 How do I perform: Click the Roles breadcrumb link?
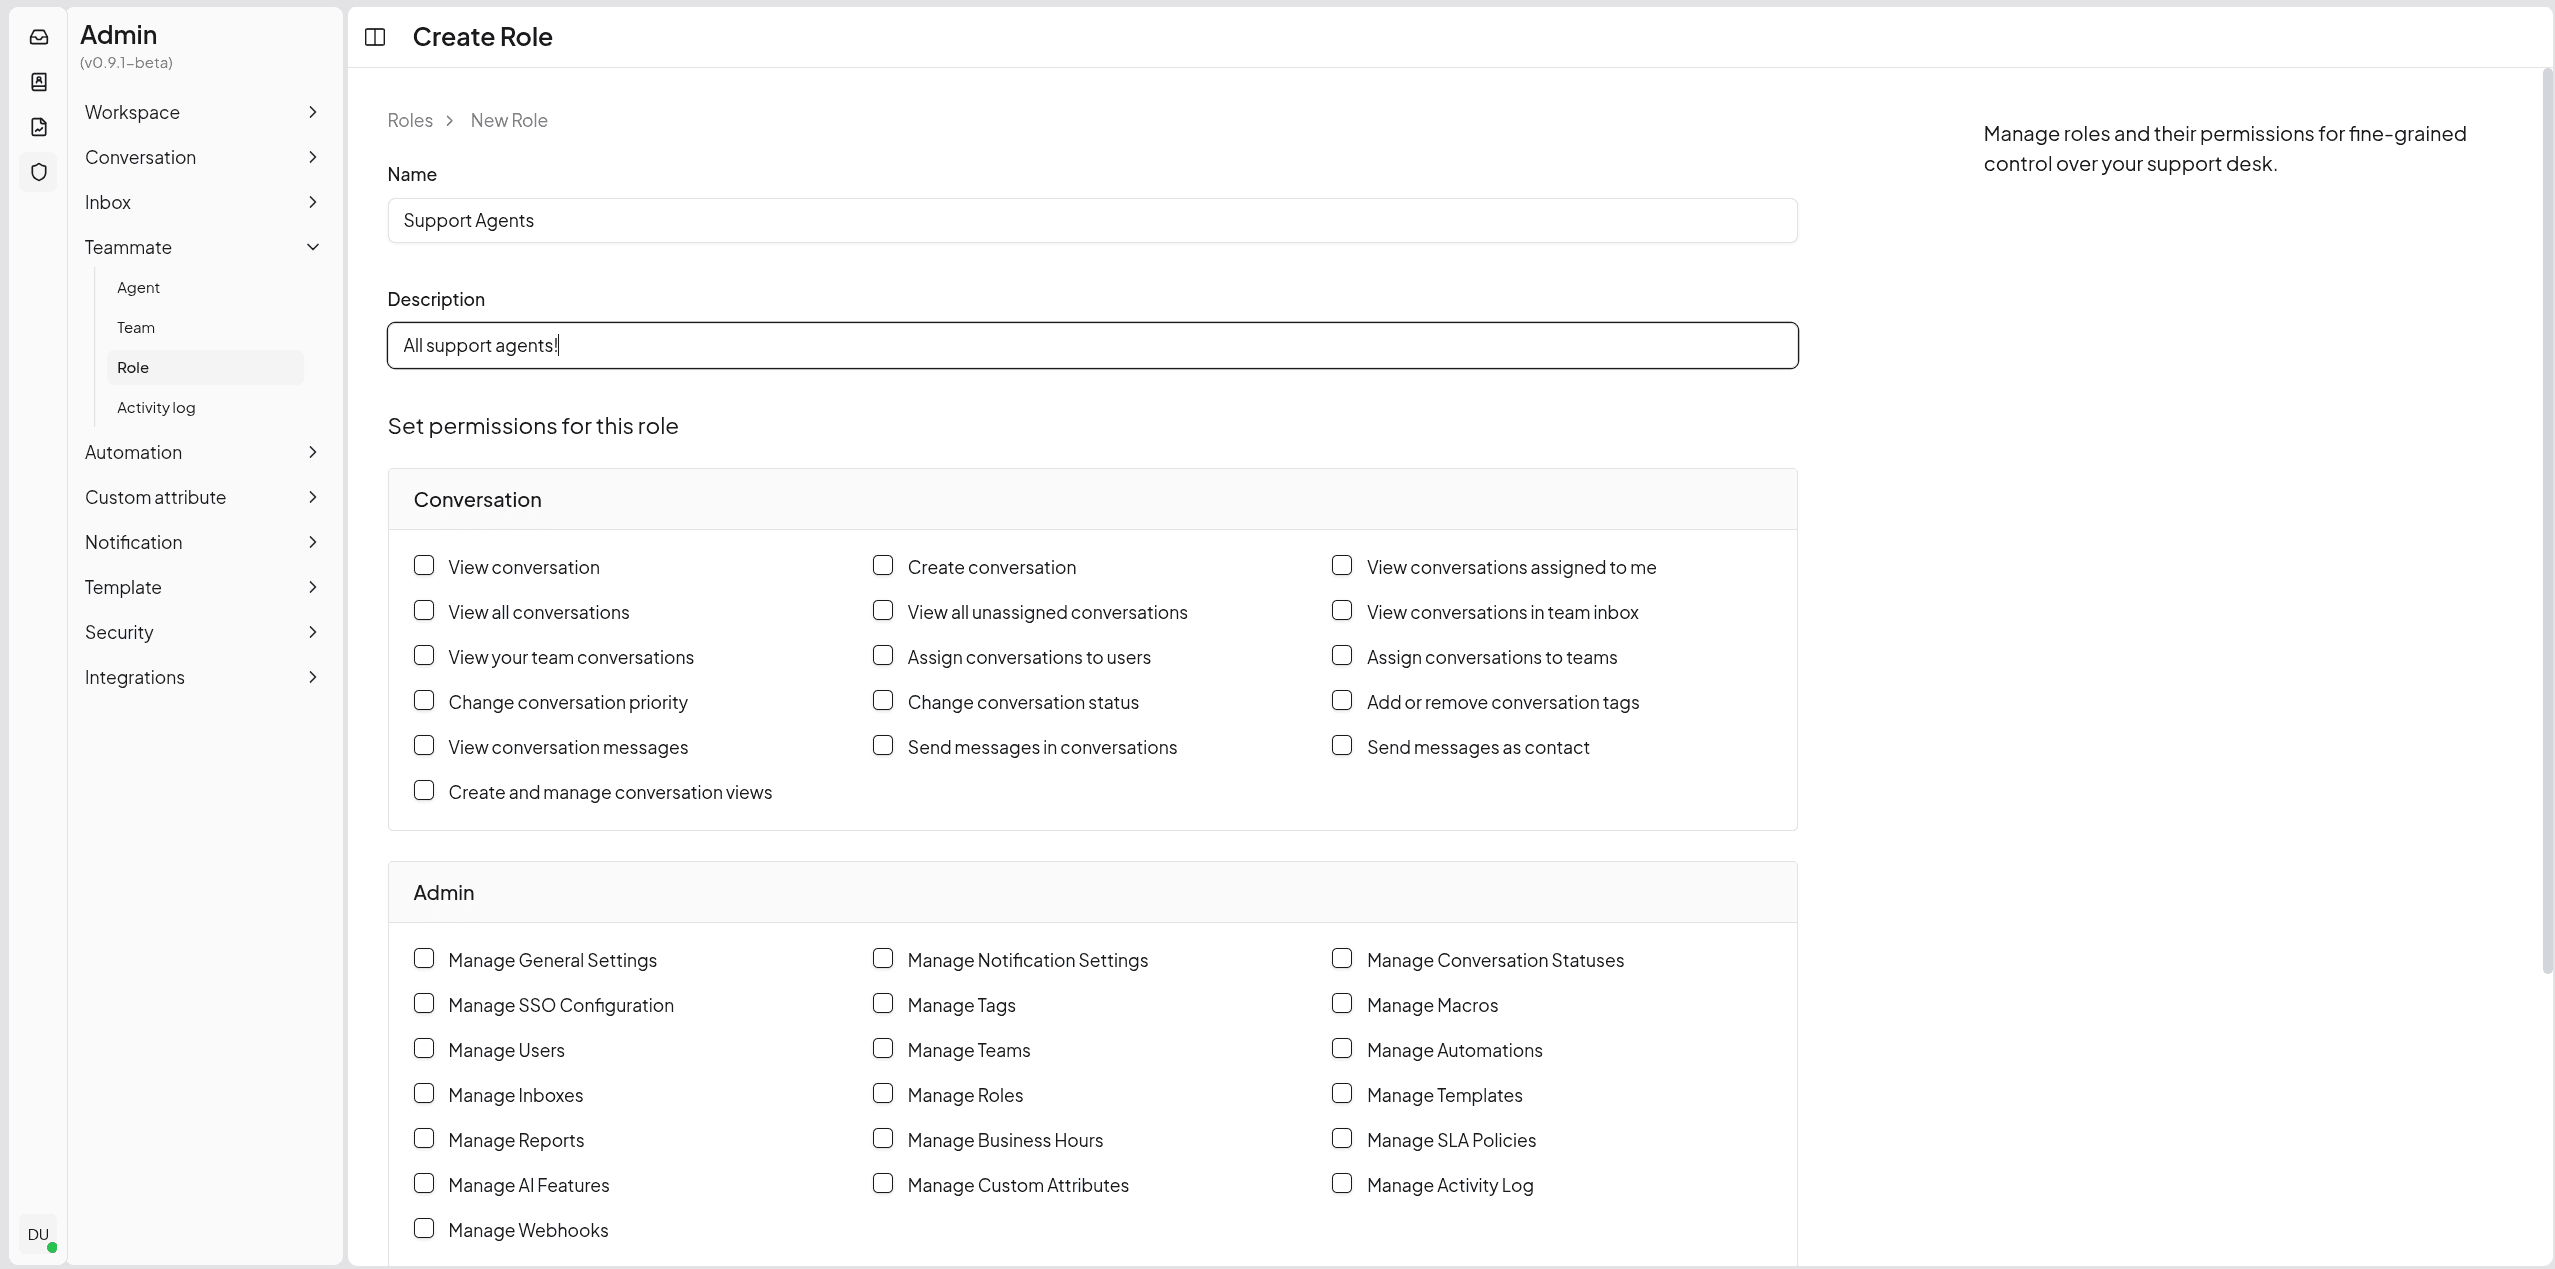click(x=410, y=120)
